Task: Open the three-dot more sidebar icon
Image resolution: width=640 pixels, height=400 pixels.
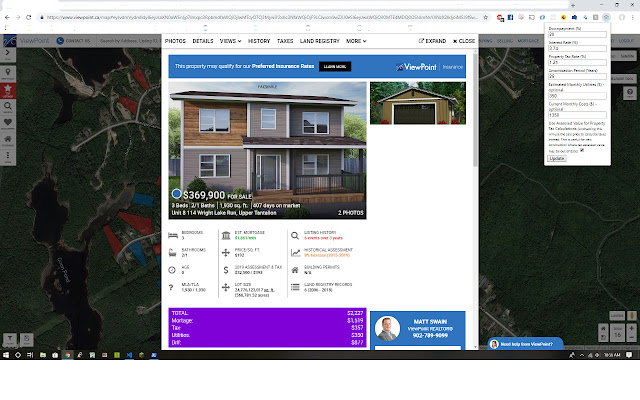Action: 8,156
